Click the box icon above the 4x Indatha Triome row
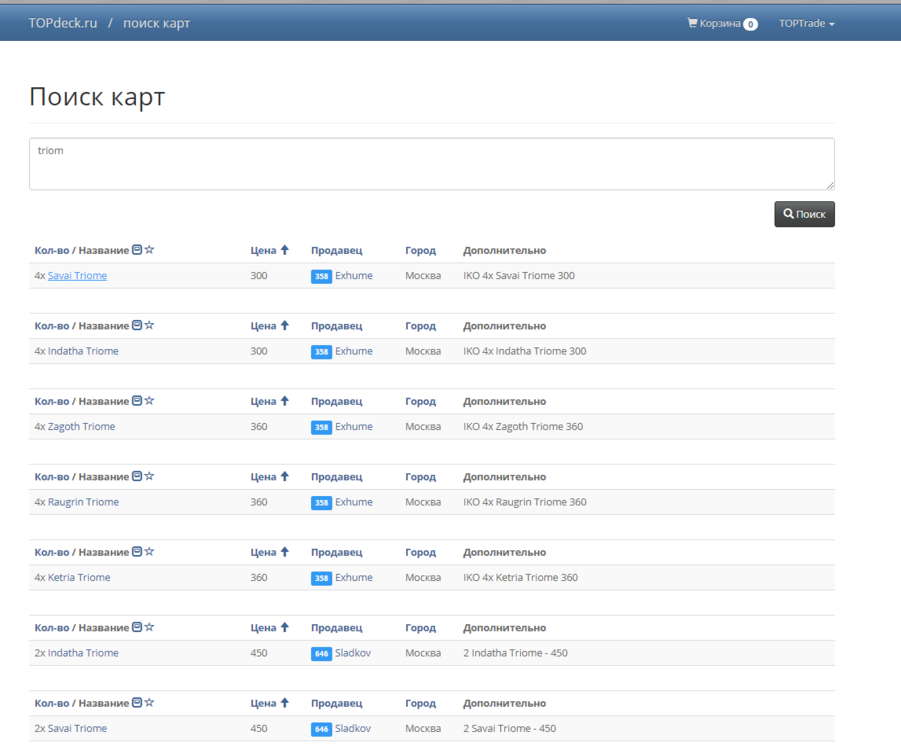The height and width of the screenshot is (750, 901). pos(137,325)
